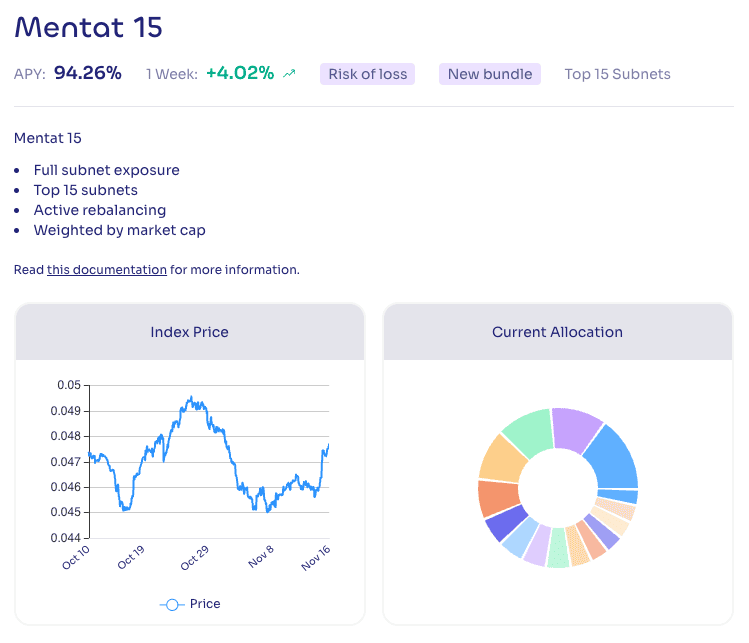Toggle the Price series legend marker

172,604
